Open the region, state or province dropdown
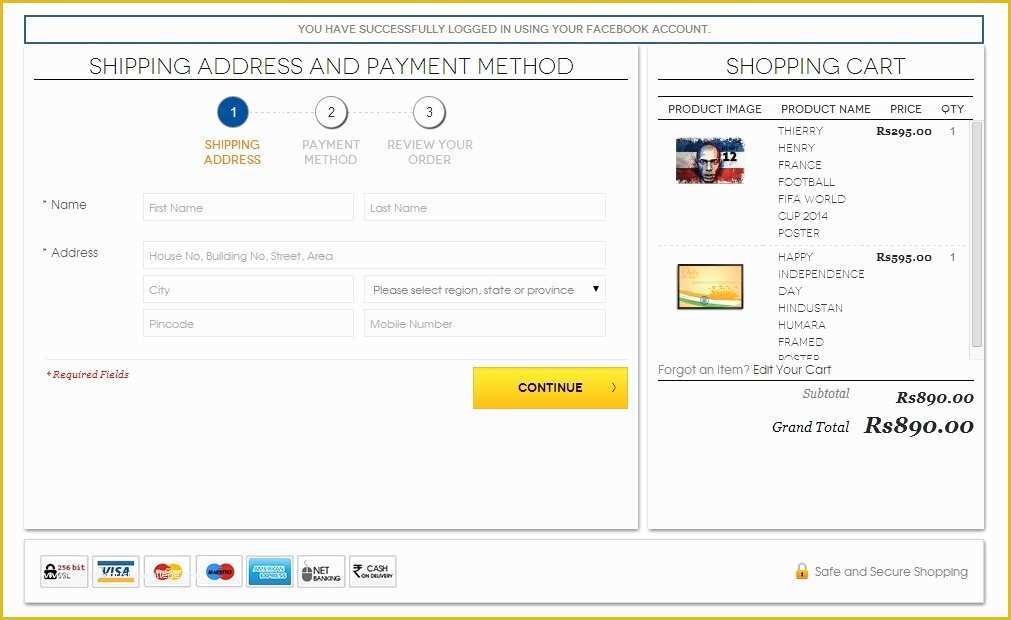1011x620 pixels. tap(485, 290)
